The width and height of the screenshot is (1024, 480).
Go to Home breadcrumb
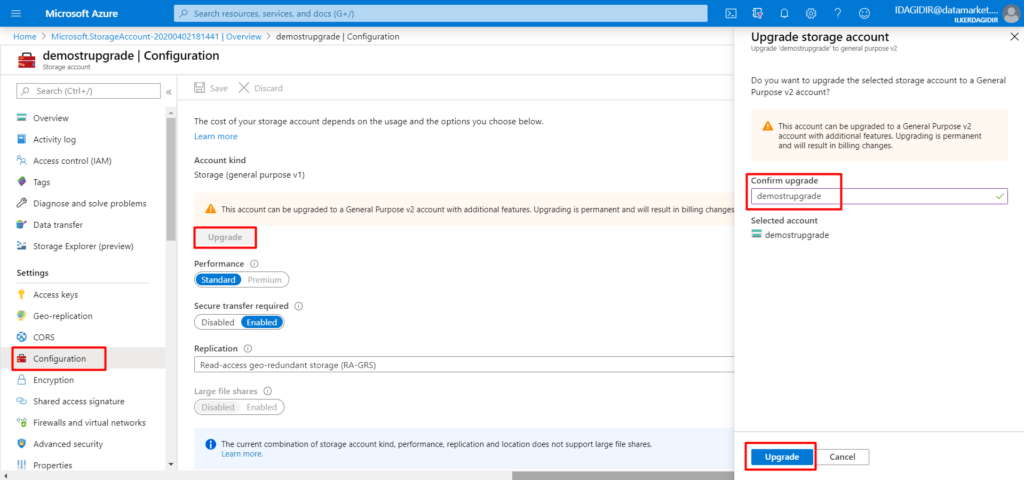(25, 37)
